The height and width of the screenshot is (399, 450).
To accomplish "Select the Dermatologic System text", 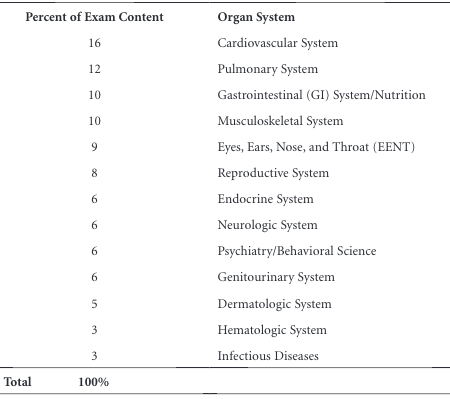I will tap(274, 304).
